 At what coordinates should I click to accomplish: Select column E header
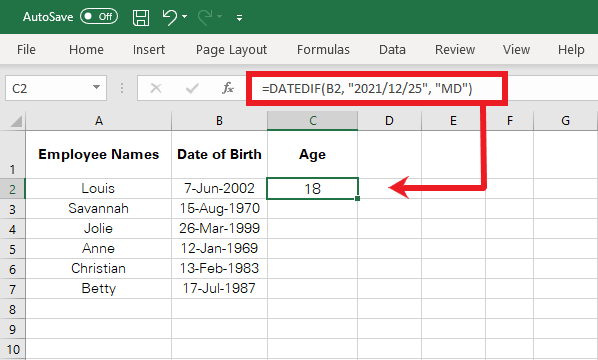point(453,121)
